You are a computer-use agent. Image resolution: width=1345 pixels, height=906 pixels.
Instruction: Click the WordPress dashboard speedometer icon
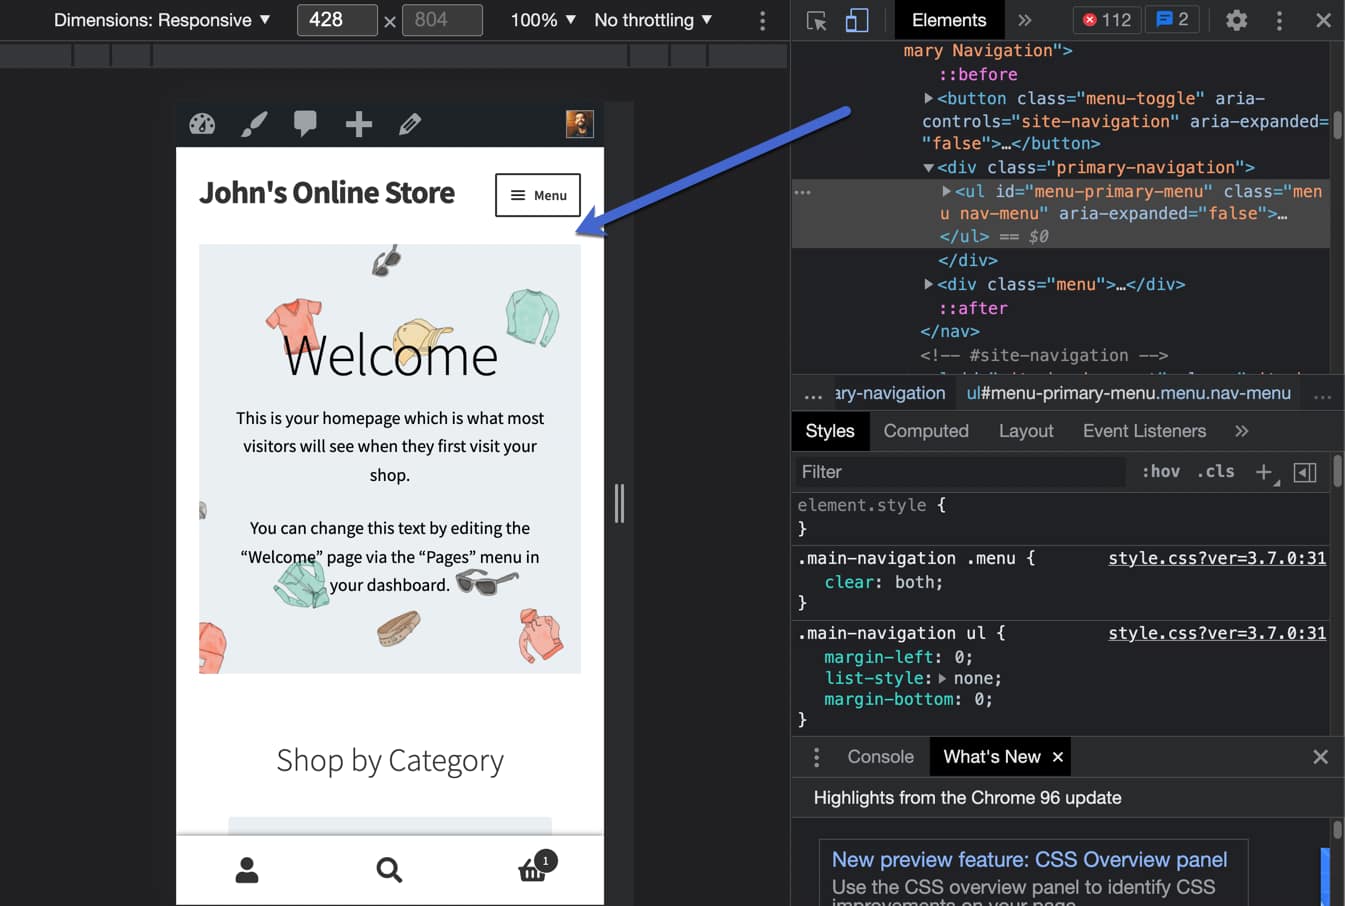point(202,124)
